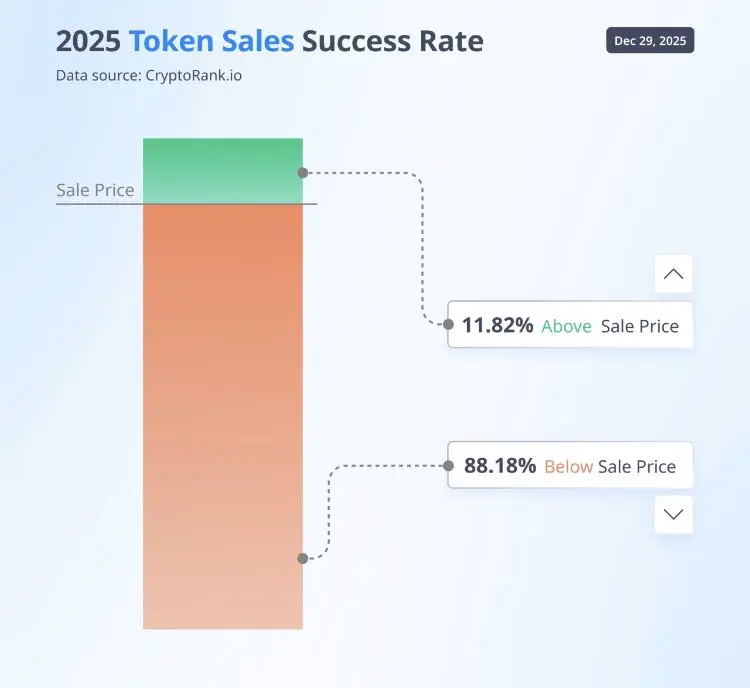Click the gray connector dot on green bar
750x688 pixels.
pyautogui.click(x=303, y=173)
